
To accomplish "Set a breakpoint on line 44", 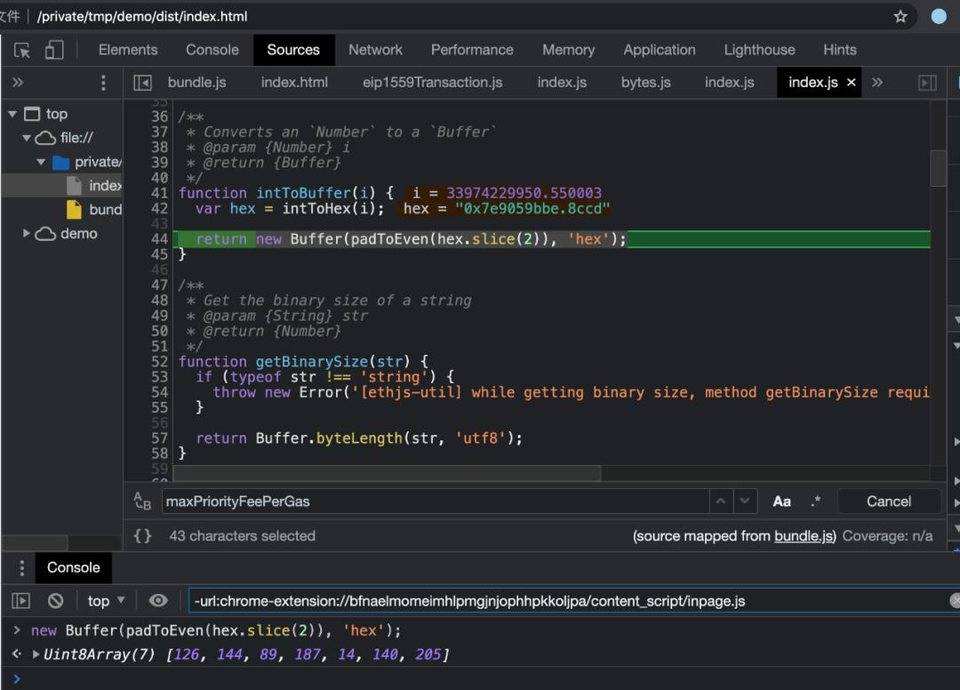I will coord(159,239).
